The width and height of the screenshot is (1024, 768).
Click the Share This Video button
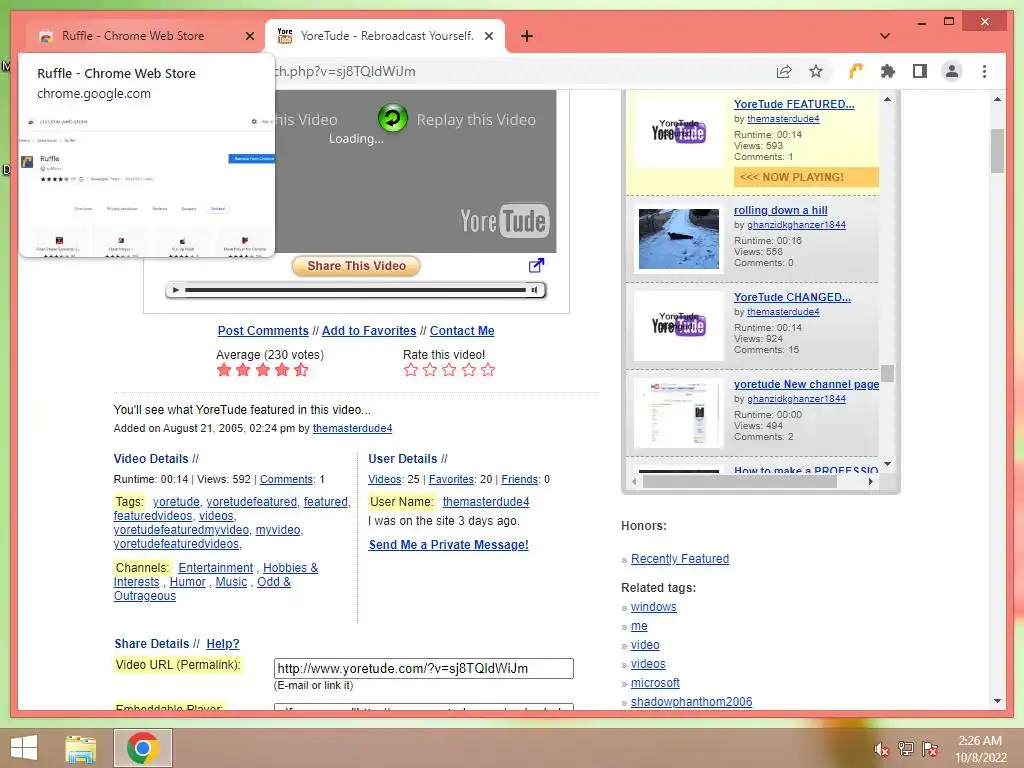coord(356,266)
